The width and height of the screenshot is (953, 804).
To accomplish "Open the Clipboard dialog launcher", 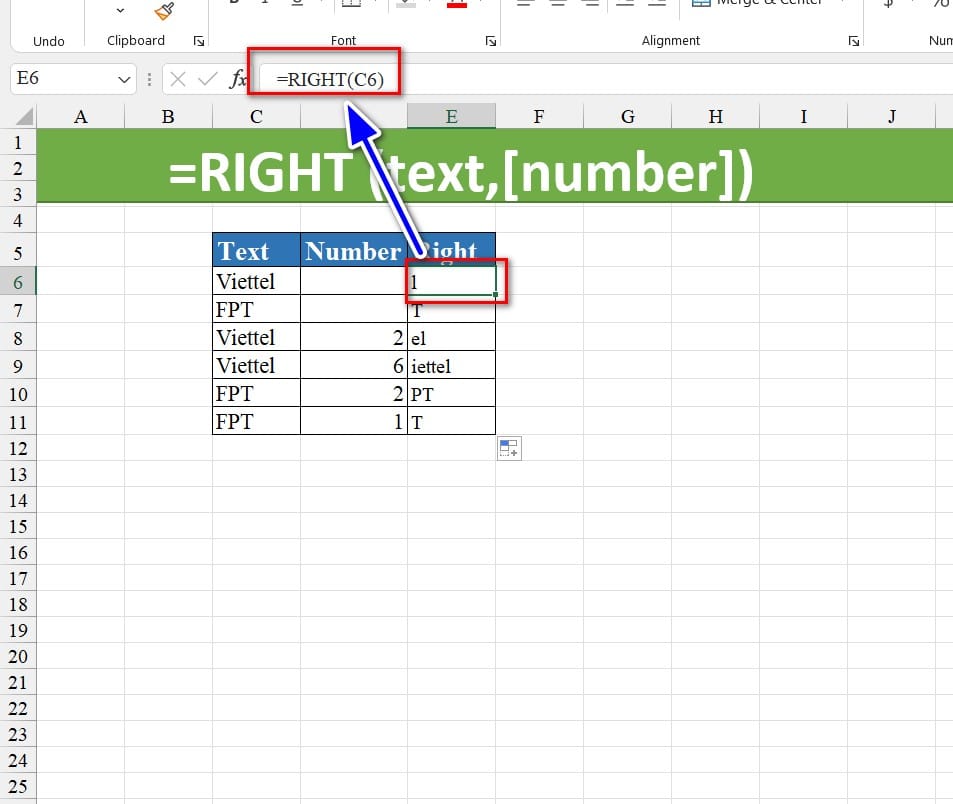I will [x=198, y=41].
